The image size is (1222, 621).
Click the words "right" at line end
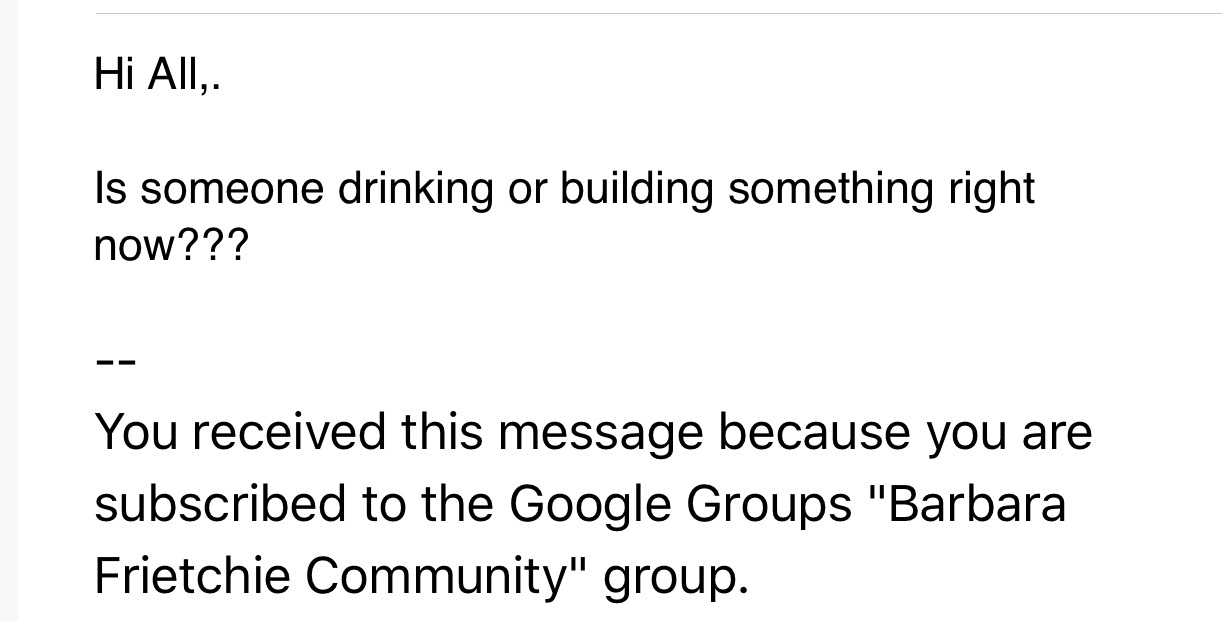click(x=988, y=191)
